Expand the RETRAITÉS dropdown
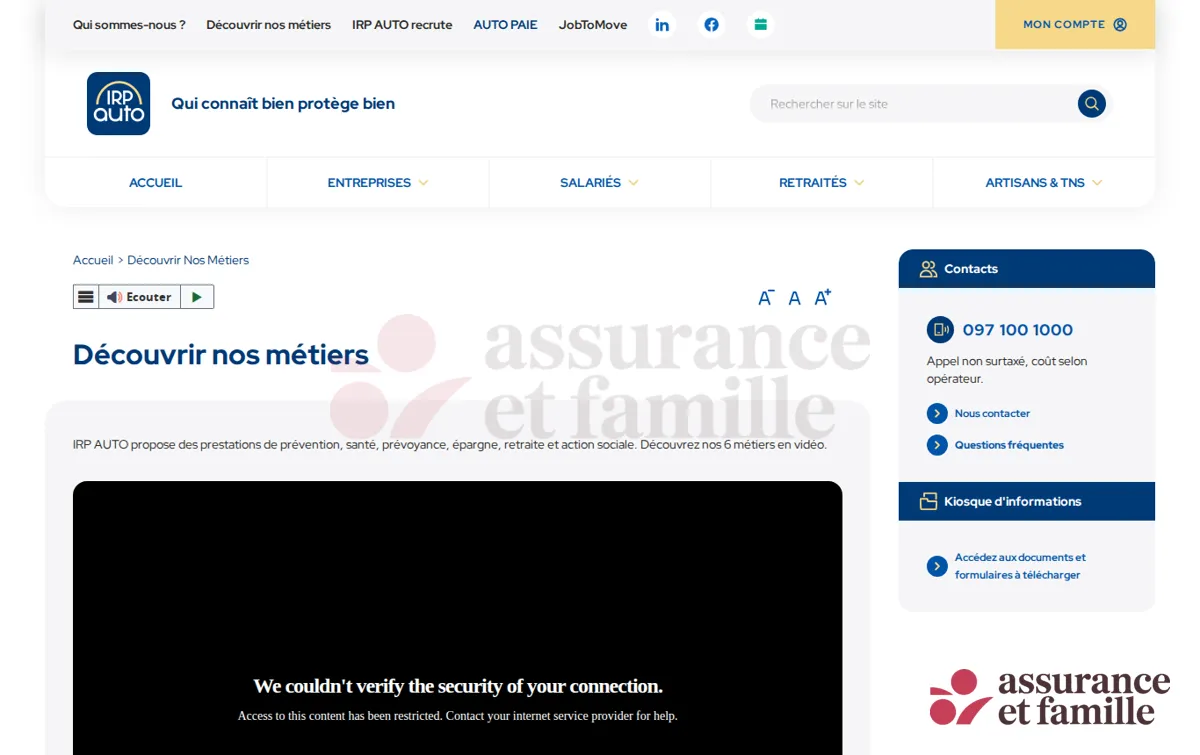1200x755 pixels. (x=822, y=183)
